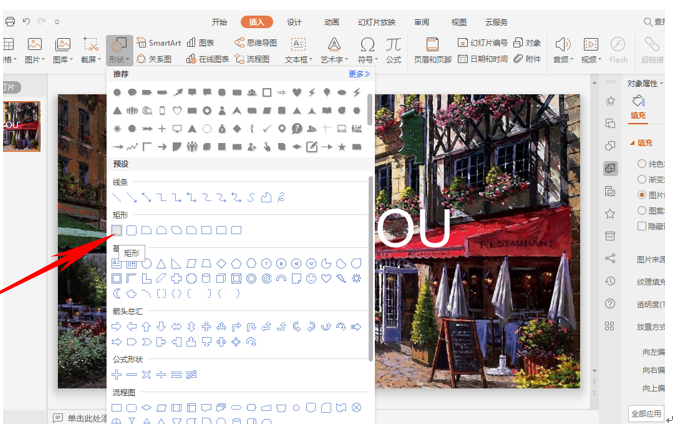Select the slide thumbnail in left panel

(x=22, y=126)
